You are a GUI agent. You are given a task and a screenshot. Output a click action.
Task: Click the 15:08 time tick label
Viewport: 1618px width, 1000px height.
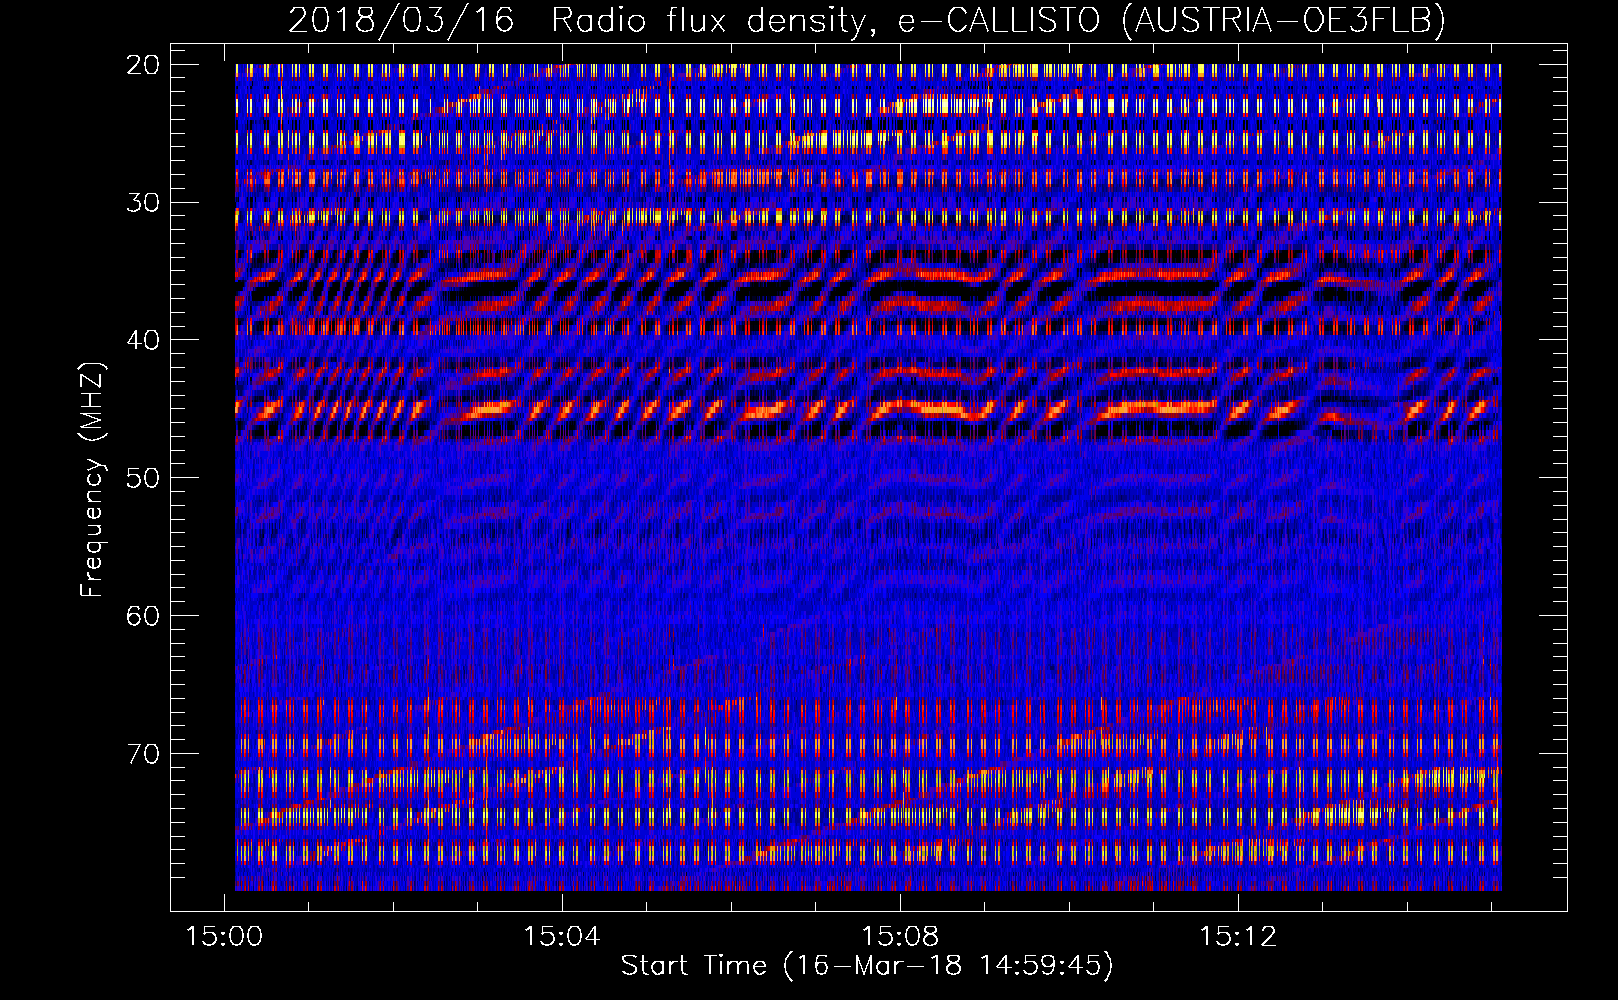tap(900, 937)
